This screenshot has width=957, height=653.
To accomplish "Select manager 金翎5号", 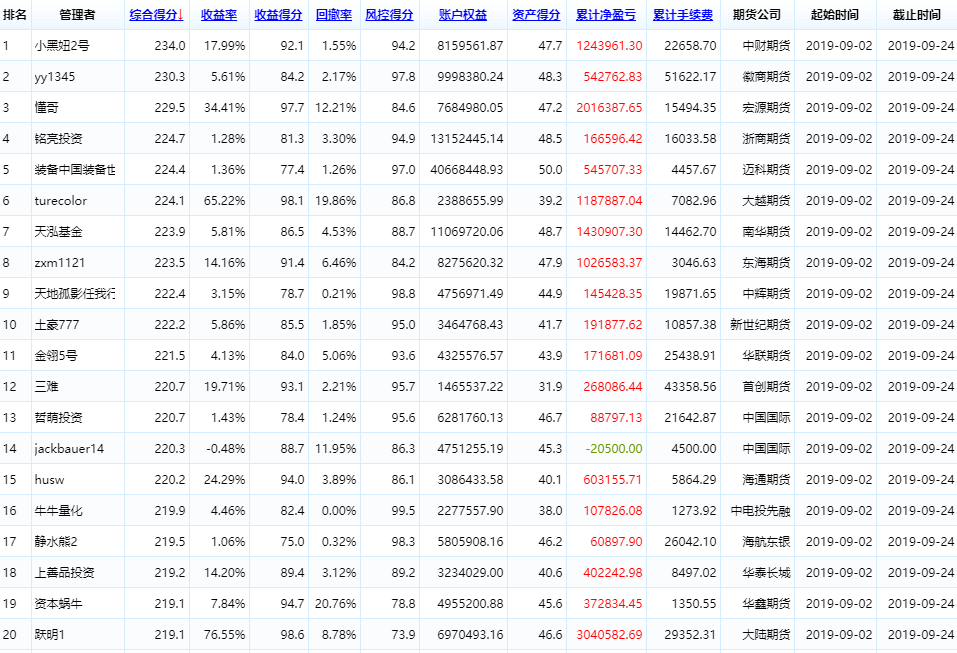I will tap(56, 356).
